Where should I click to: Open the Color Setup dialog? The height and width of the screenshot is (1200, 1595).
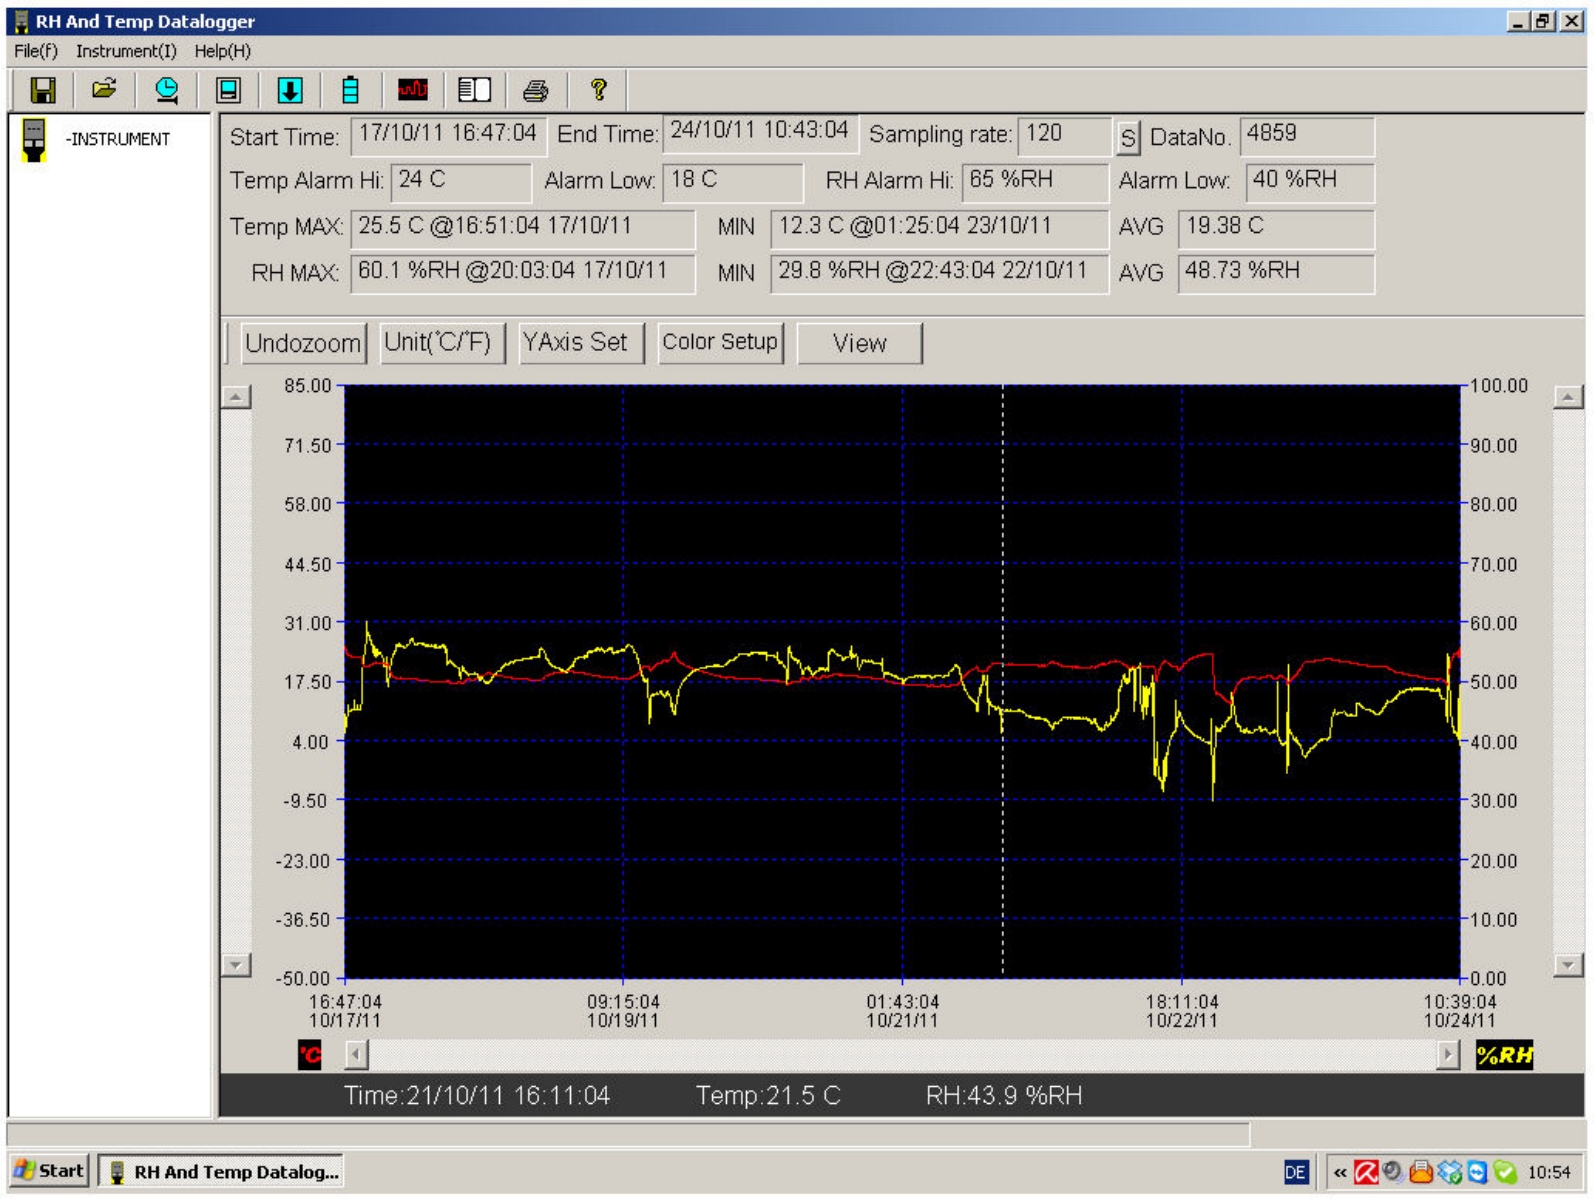tap(720, 343)
